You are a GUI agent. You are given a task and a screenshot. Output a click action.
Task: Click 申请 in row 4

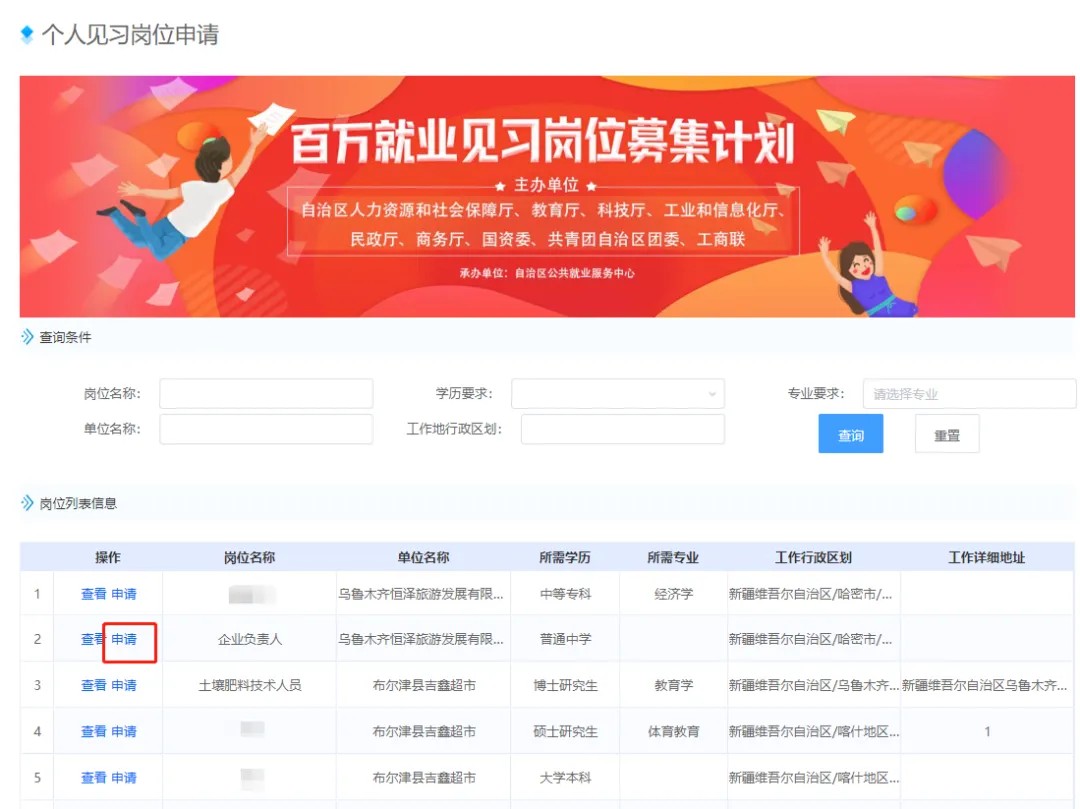click(x=124, y=732)
